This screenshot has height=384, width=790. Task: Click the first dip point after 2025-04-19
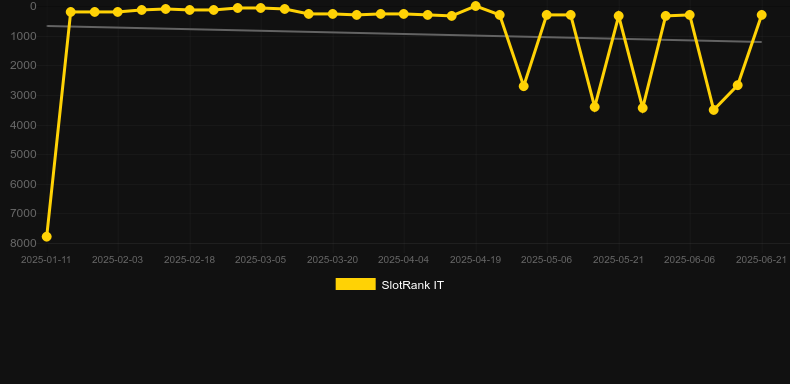523,86
